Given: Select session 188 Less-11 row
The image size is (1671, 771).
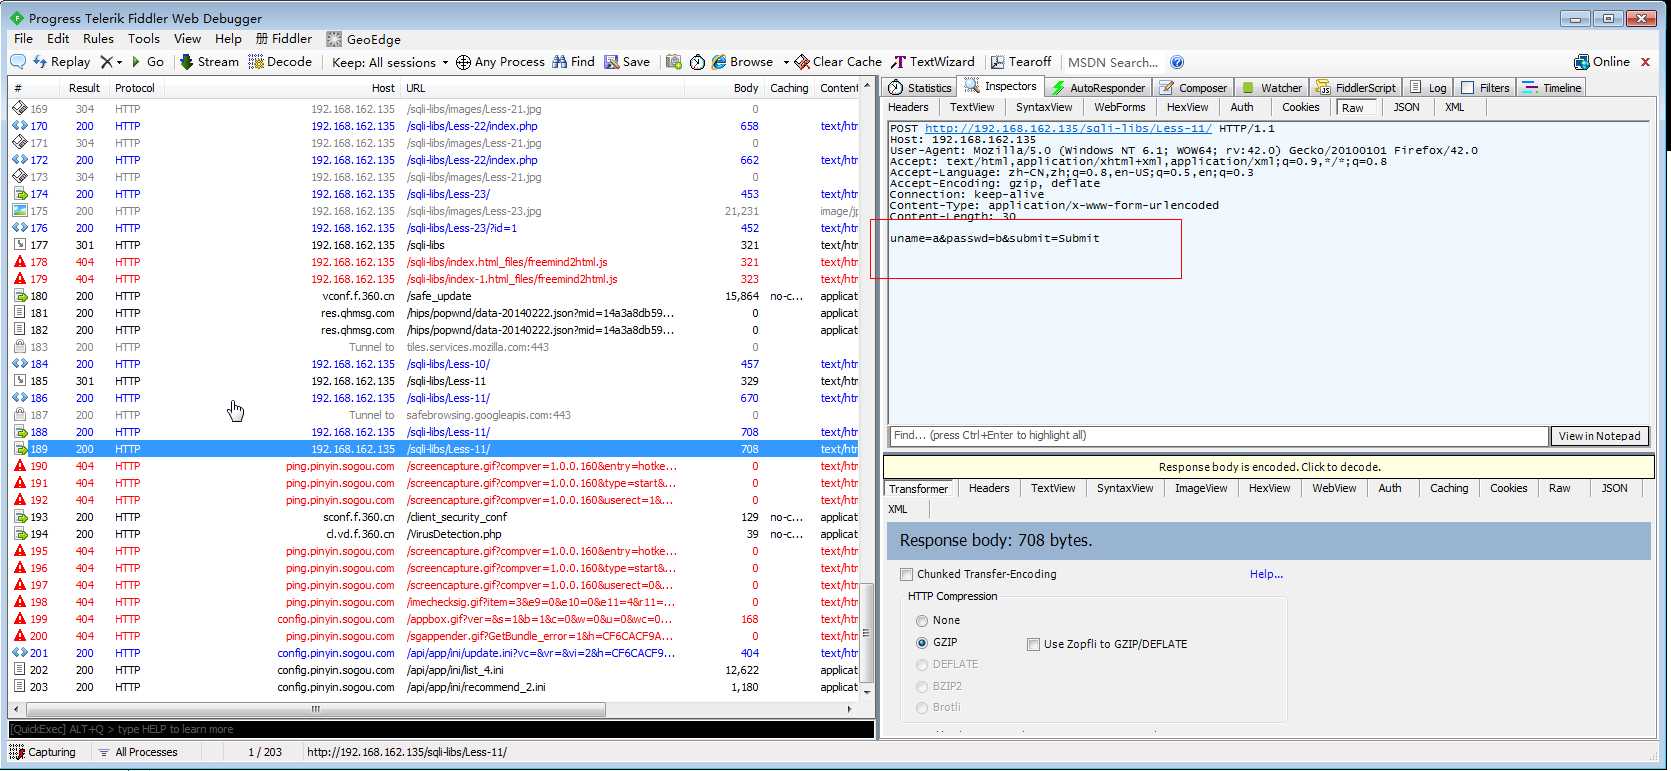Looking at the screenshot, I should click(x=434, y=432).
